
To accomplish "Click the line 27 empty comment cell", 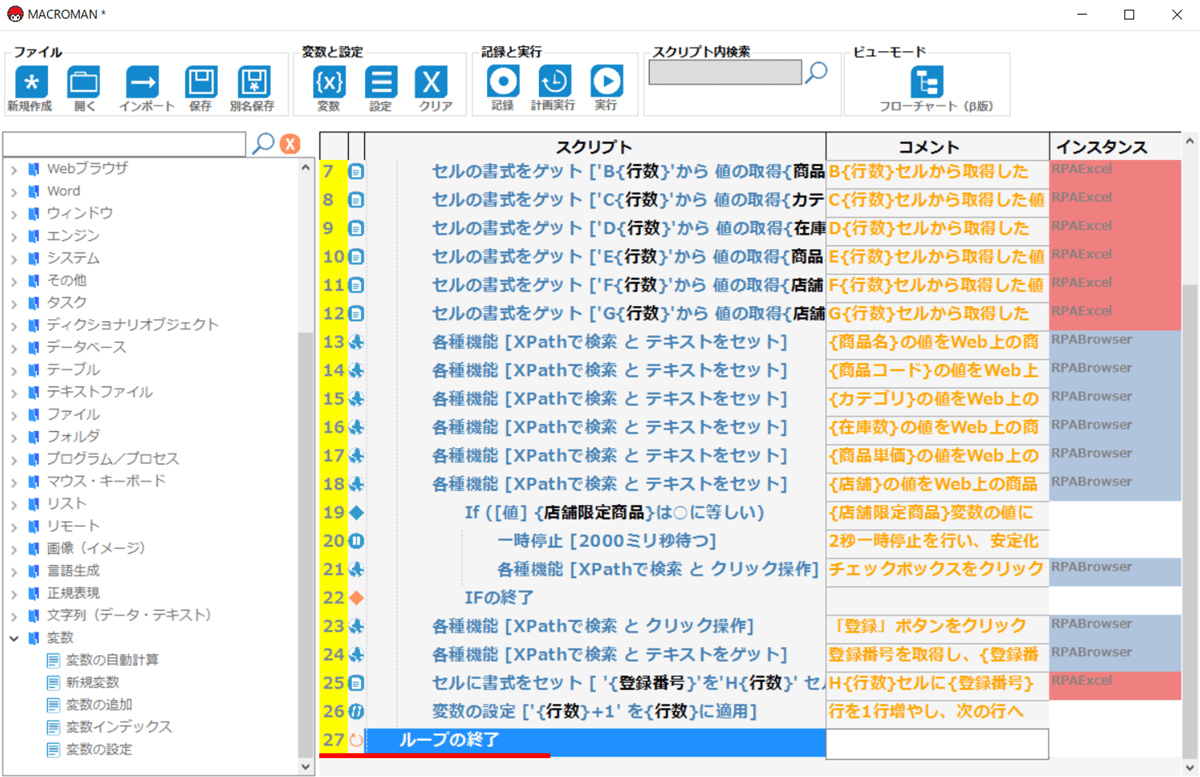I will [x=937, y=743].
